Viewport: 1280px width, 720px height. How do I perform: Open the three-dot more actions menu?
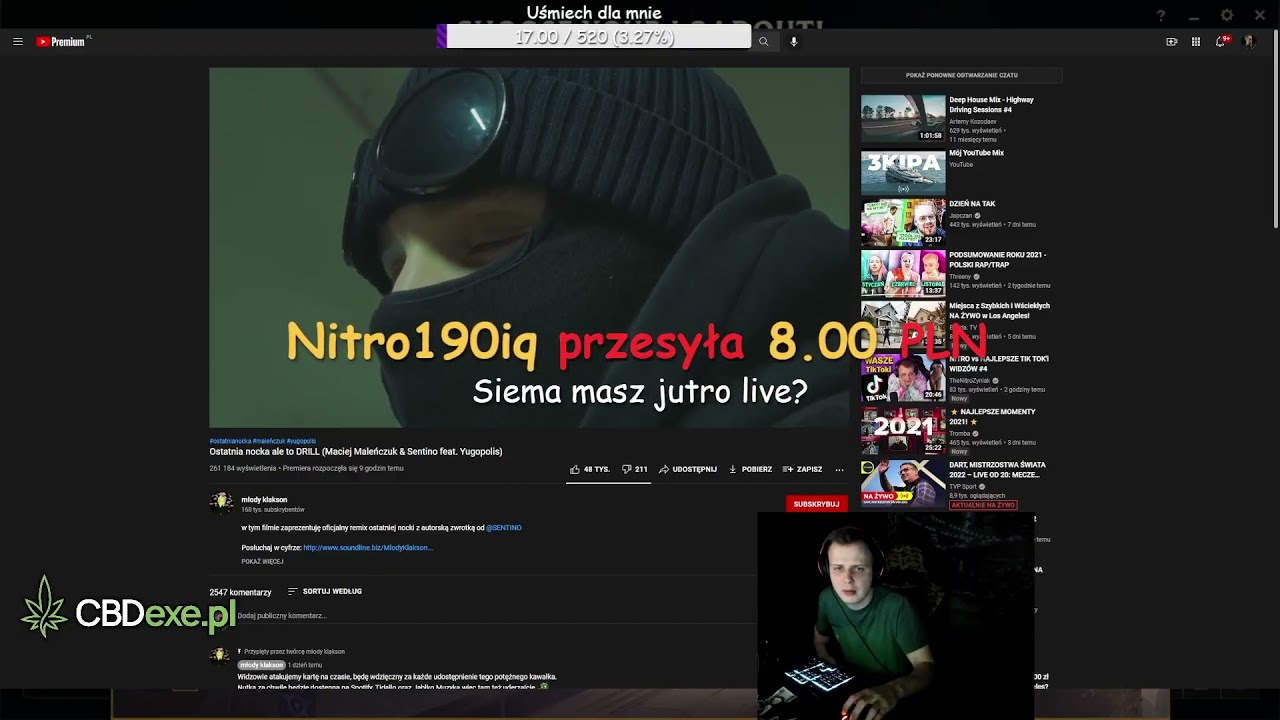(x=839, y=469)
